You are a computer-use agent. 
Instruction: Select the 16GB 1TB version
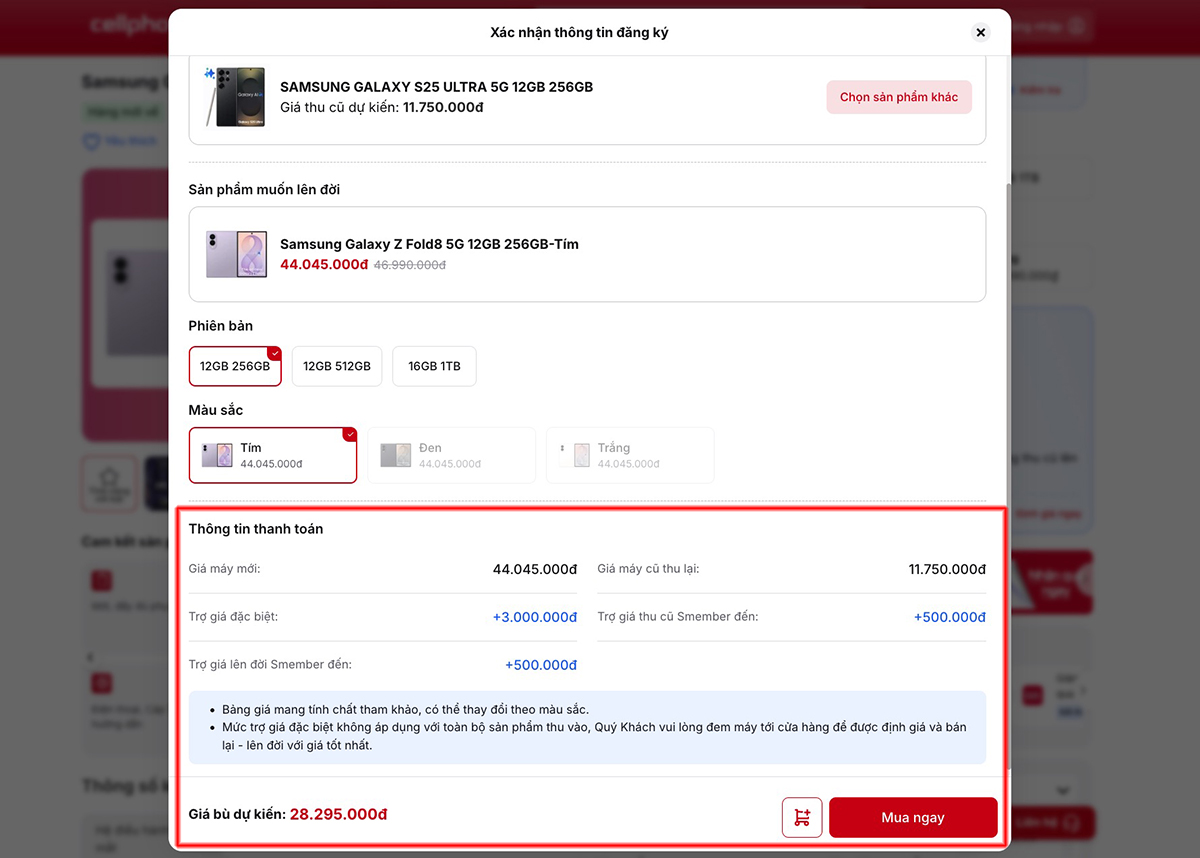point(434,366)
